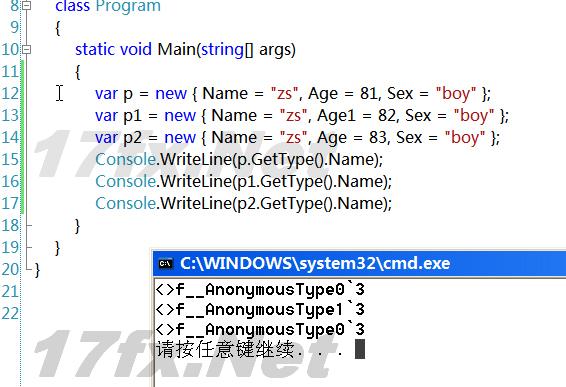Select the cmd.exe title bar

pos(360,264)
